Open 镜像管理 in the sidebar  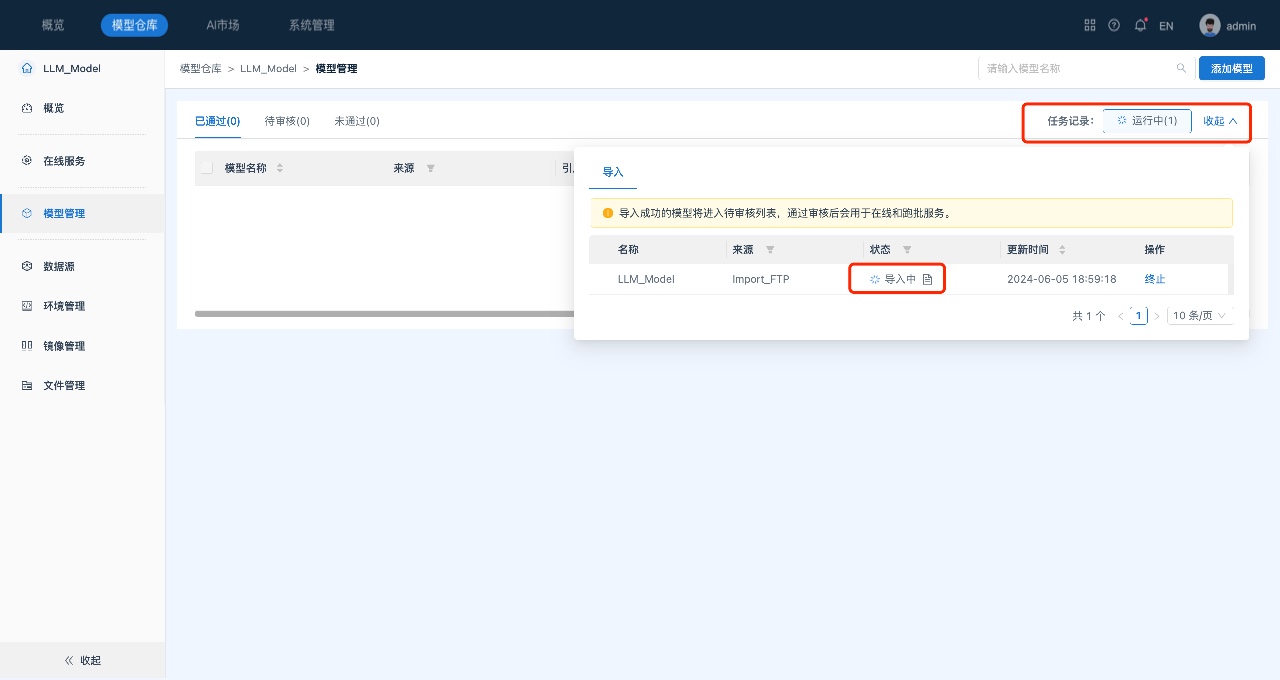click(64, 346)
